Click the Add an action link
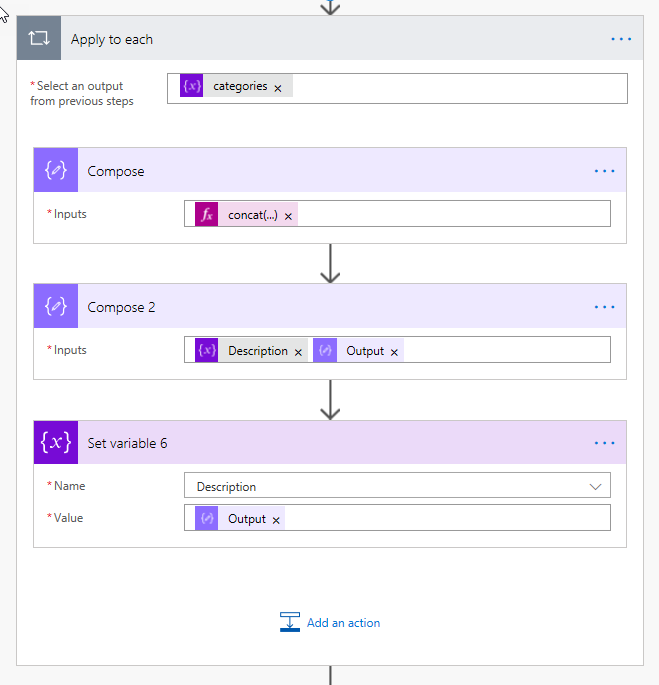 (x=343, y=623)
